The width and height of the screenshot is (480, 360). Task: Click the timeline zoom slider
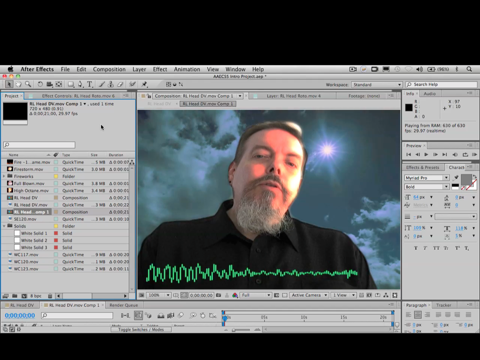coord(242,330)
